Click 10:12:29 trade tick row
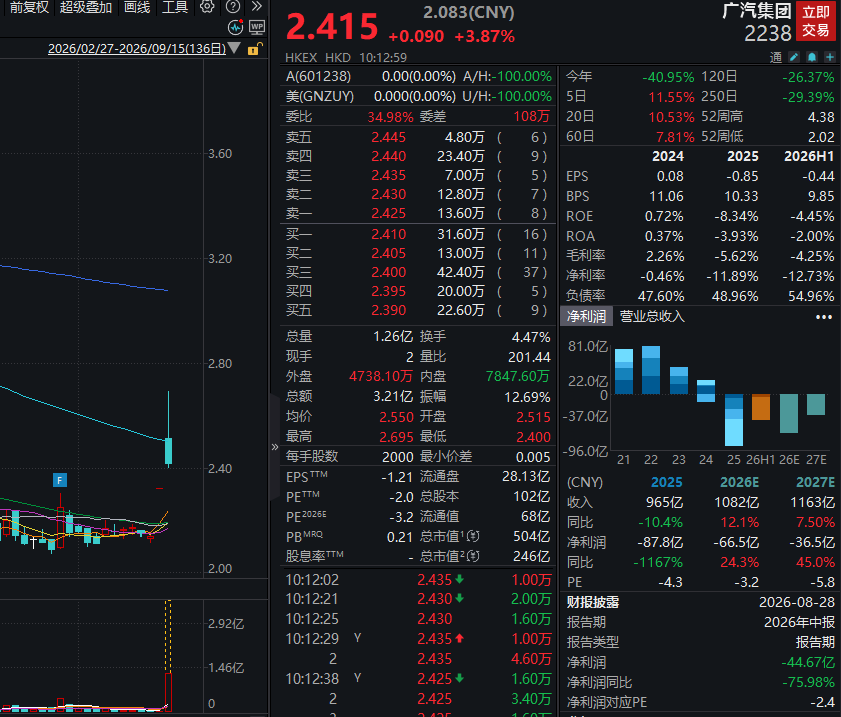Image resolution: width=841 pixels, height=717 pixels. point(418,639)
